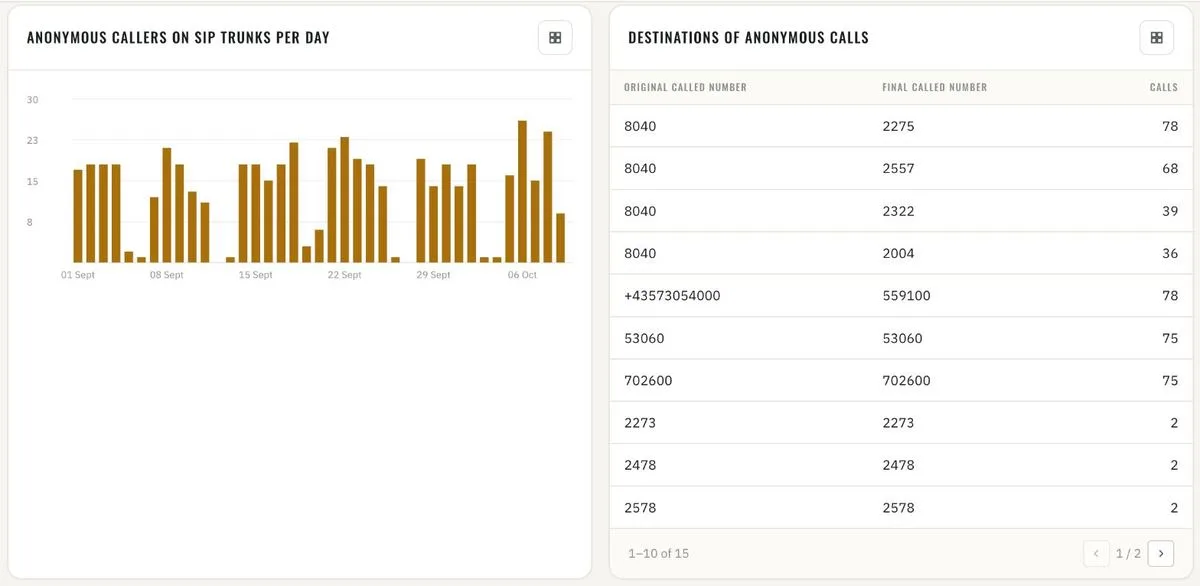Image resolution: width=1200 pixels, height=586 pixels.
Task: Click final called number 559100
Action: click(x=906, y=296)
